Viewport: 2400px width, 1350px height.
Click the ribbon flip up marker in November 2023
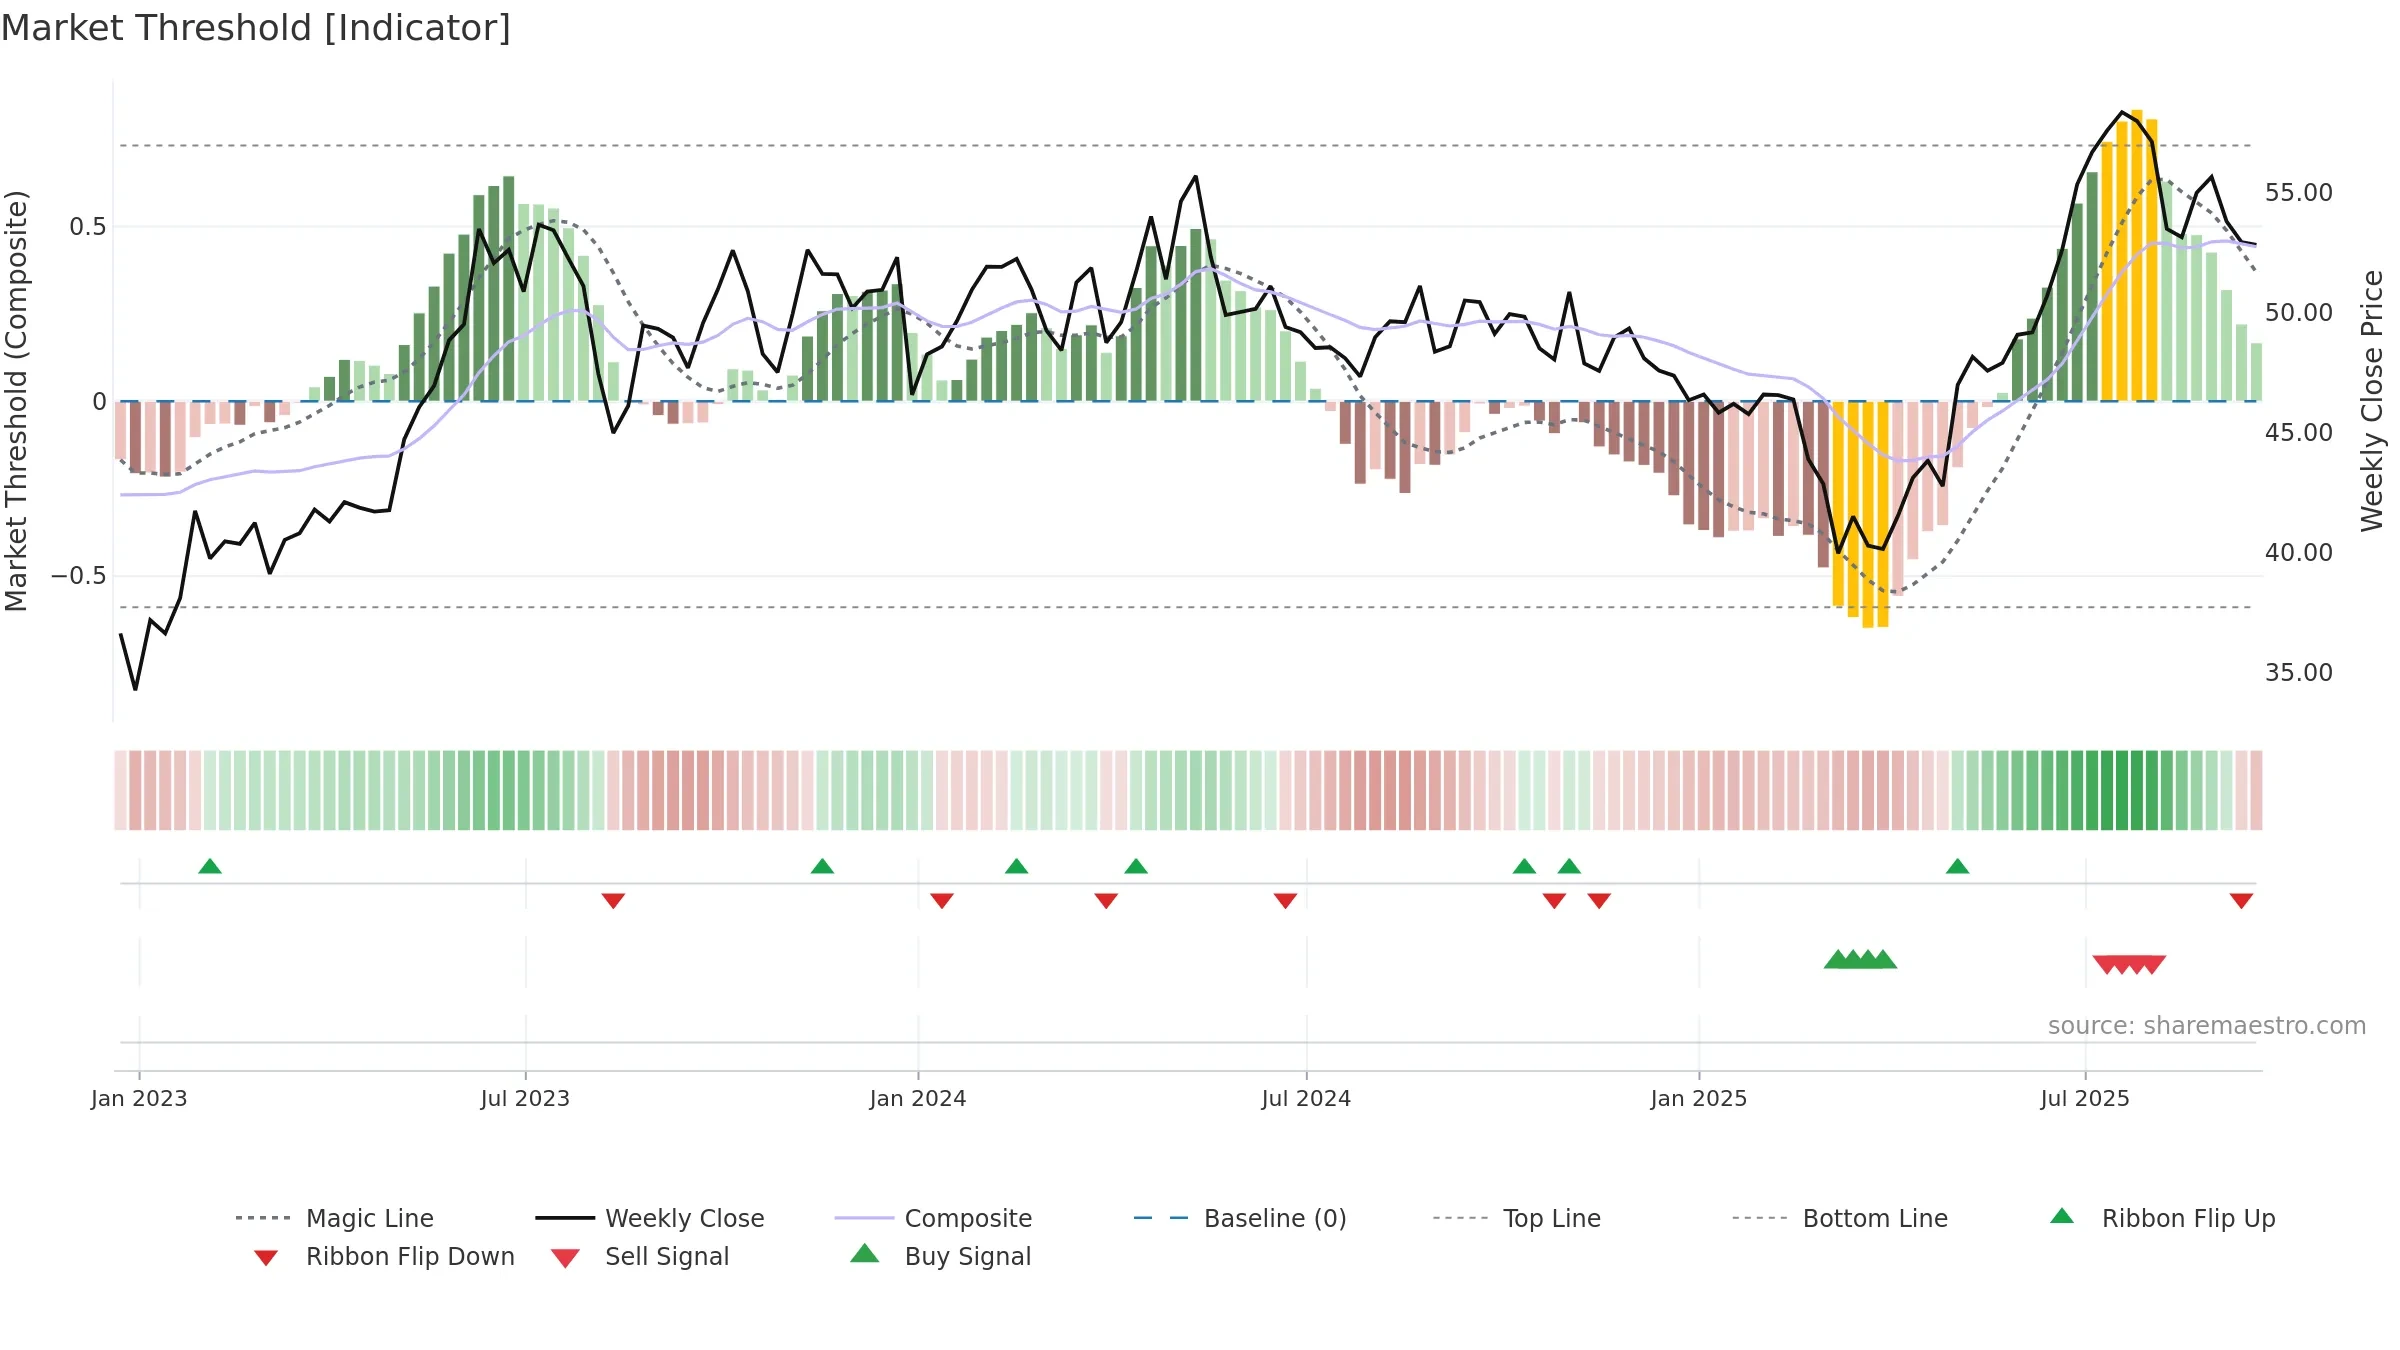coord(822,866)
